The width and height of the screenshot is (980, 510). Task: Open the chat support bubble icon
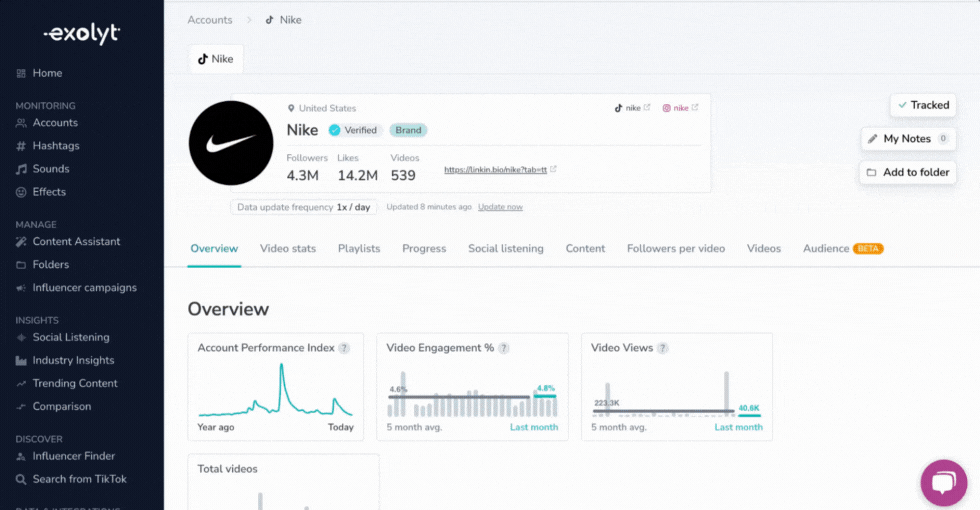click(x=944, y=482)
